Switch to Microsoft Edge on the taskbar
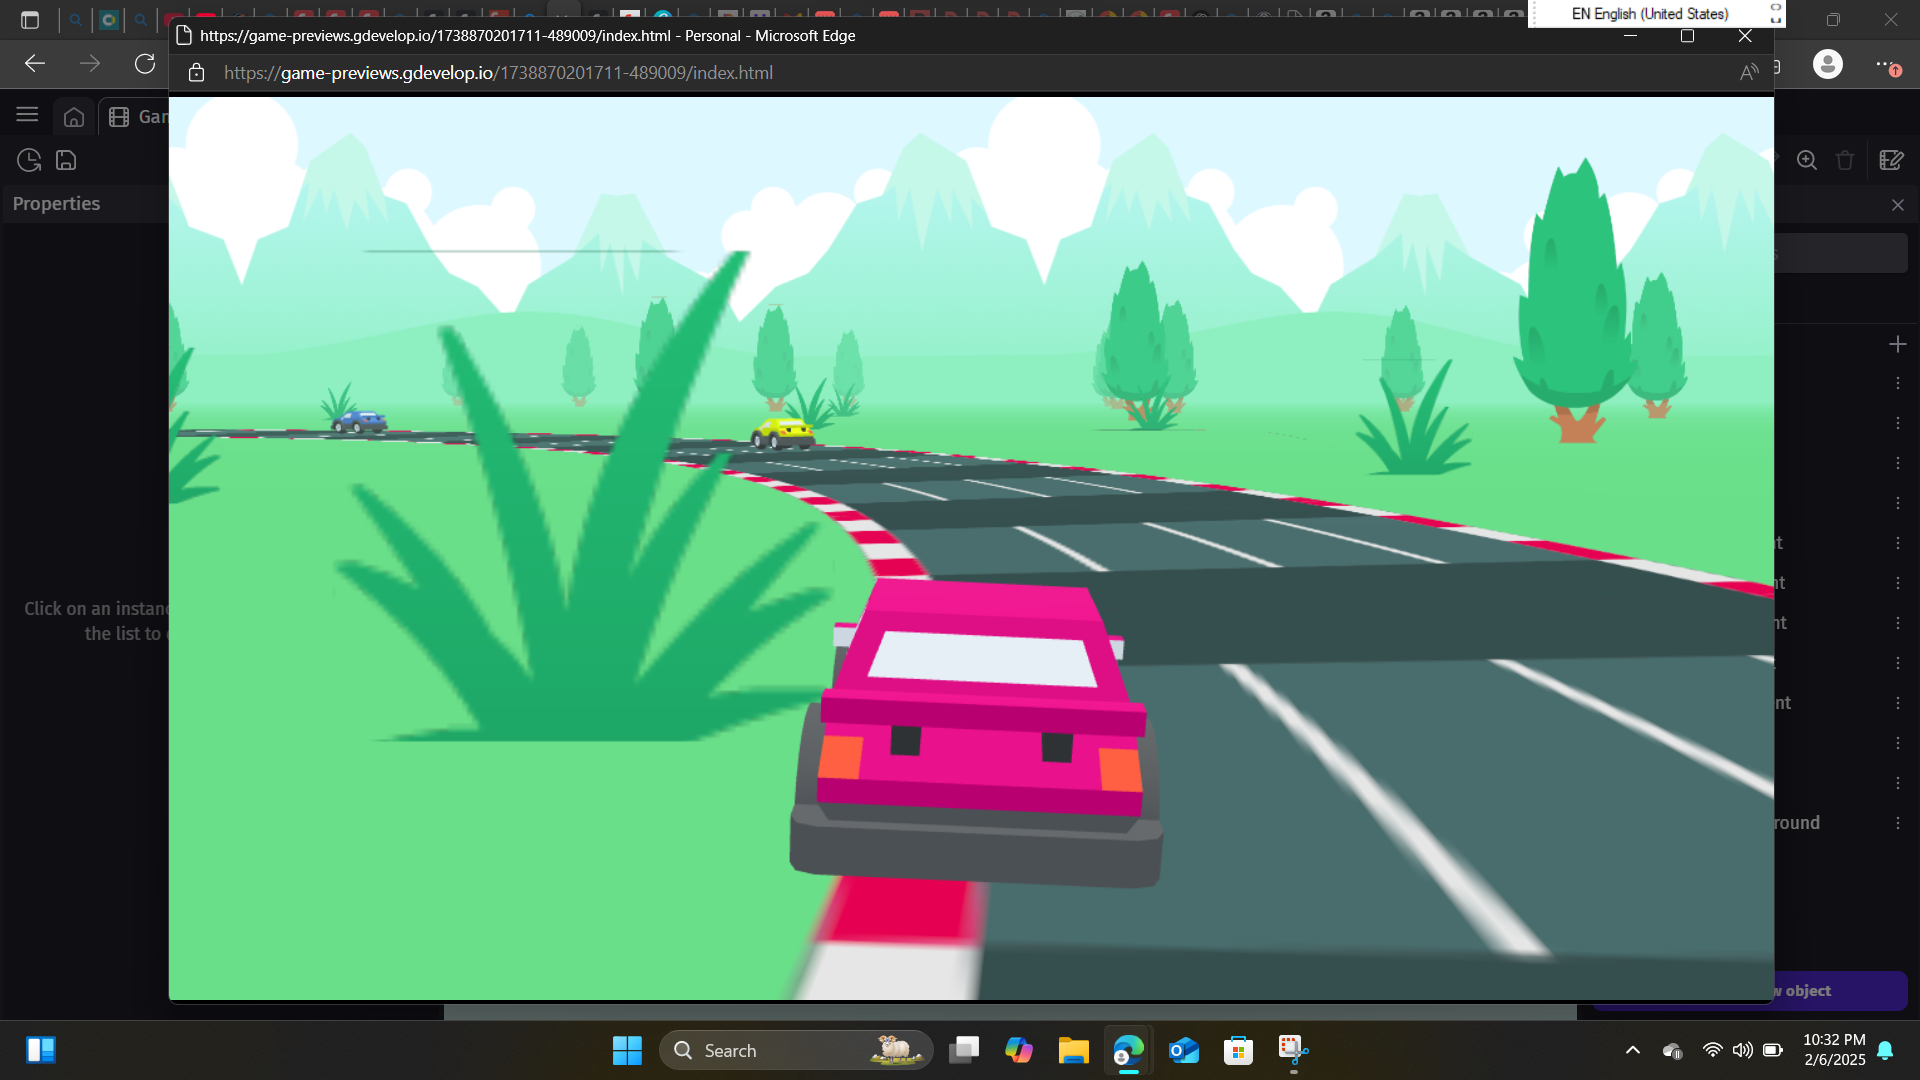 [x=1128, y=1051]
